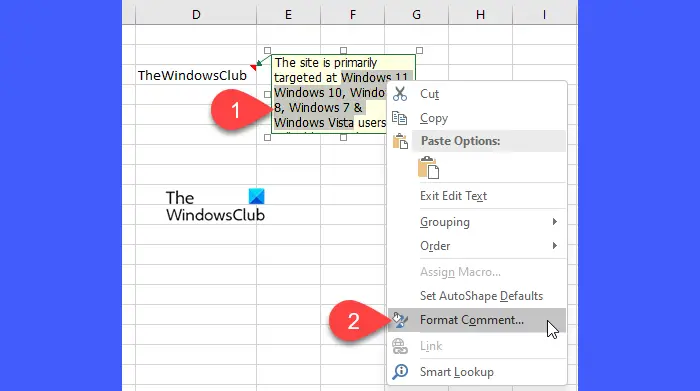Choose the Paste clipboard option button
This screenshot has width=700, height=391.
[x=429, y=168]
